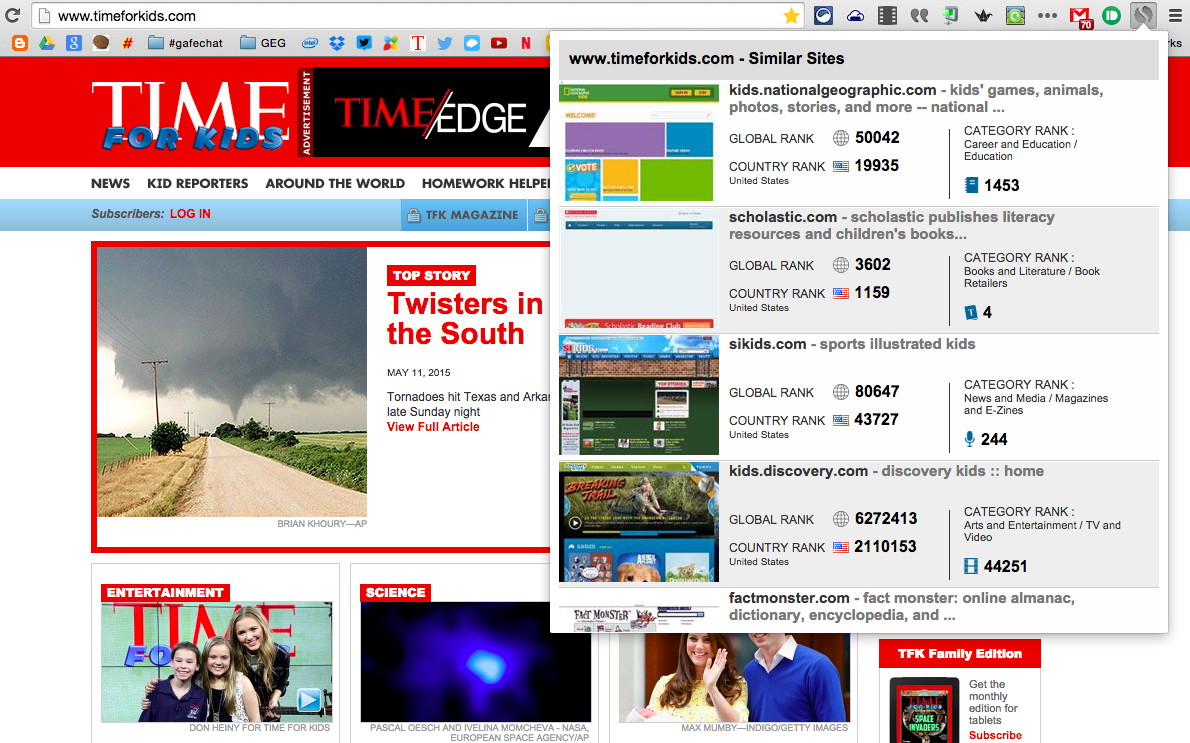
Task: Click the tornado top story photo
Action: (231, 382)
